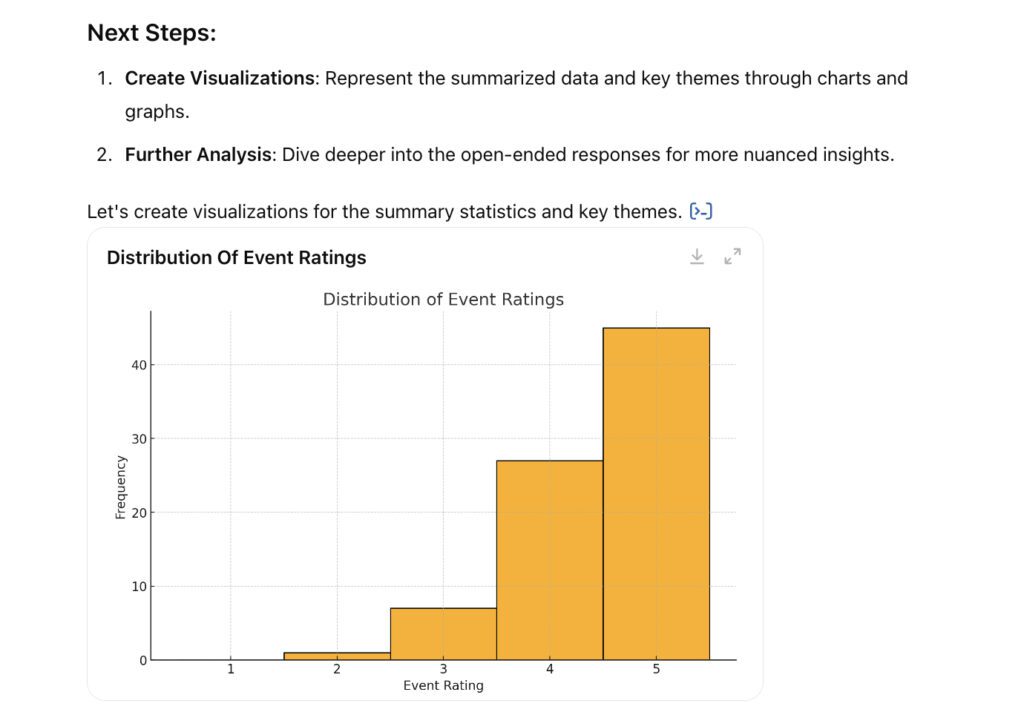Download the Distribution Of Event Ratings chart
Screen dimensions: 1024x715
(x=697, y=256)
